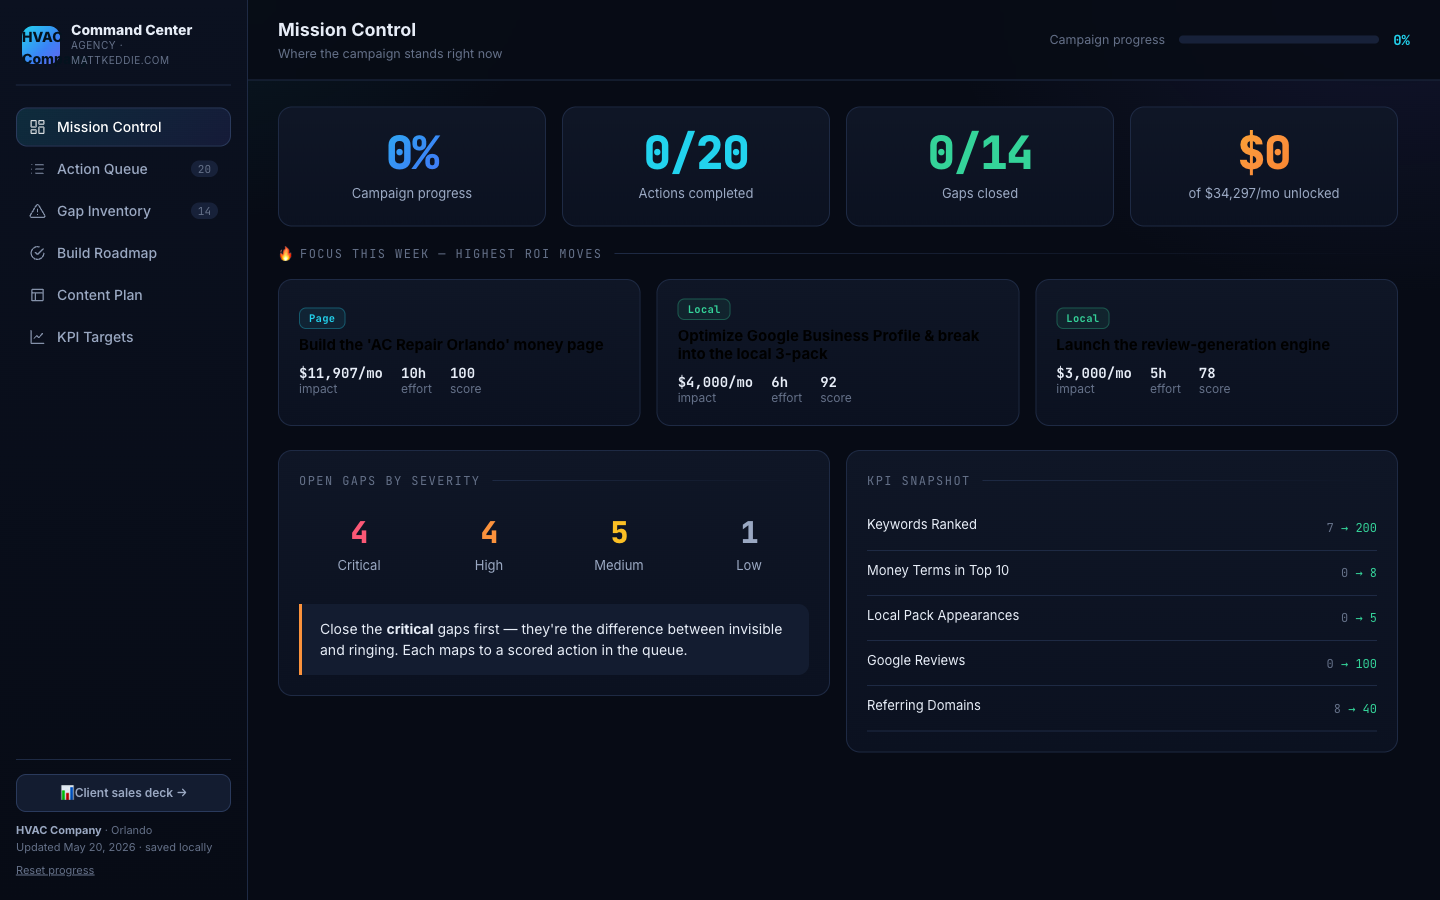
Task: Open Optimize Google Business Profile card
Action: click(838, 352)
